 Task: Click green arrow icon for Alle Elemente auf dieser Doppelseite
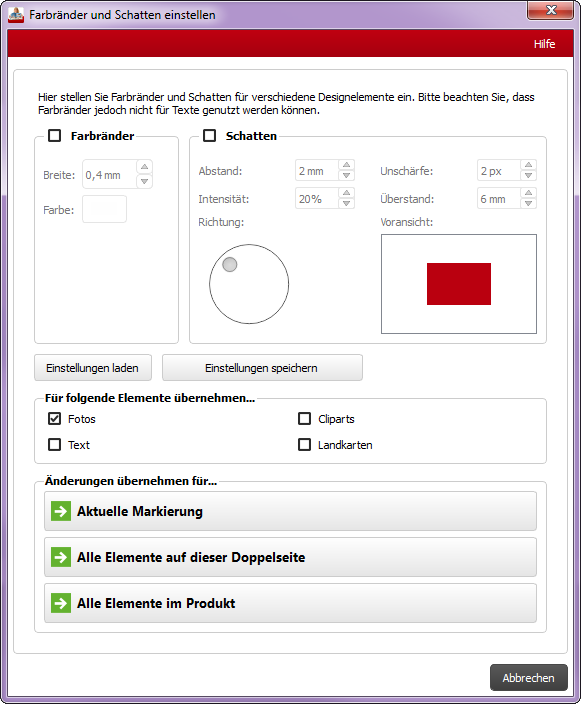[x=61, y=557]
